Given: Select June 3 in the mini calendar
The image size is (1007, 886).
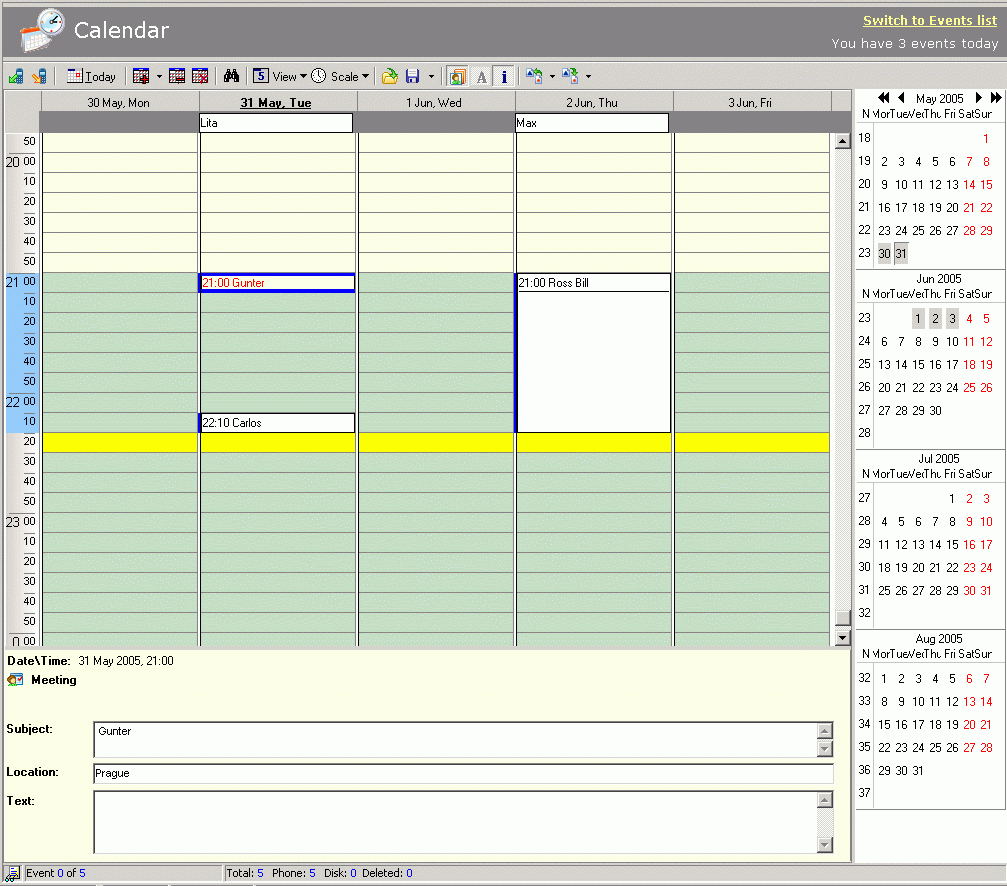Looking at the screenshot, I should (952, 318).
